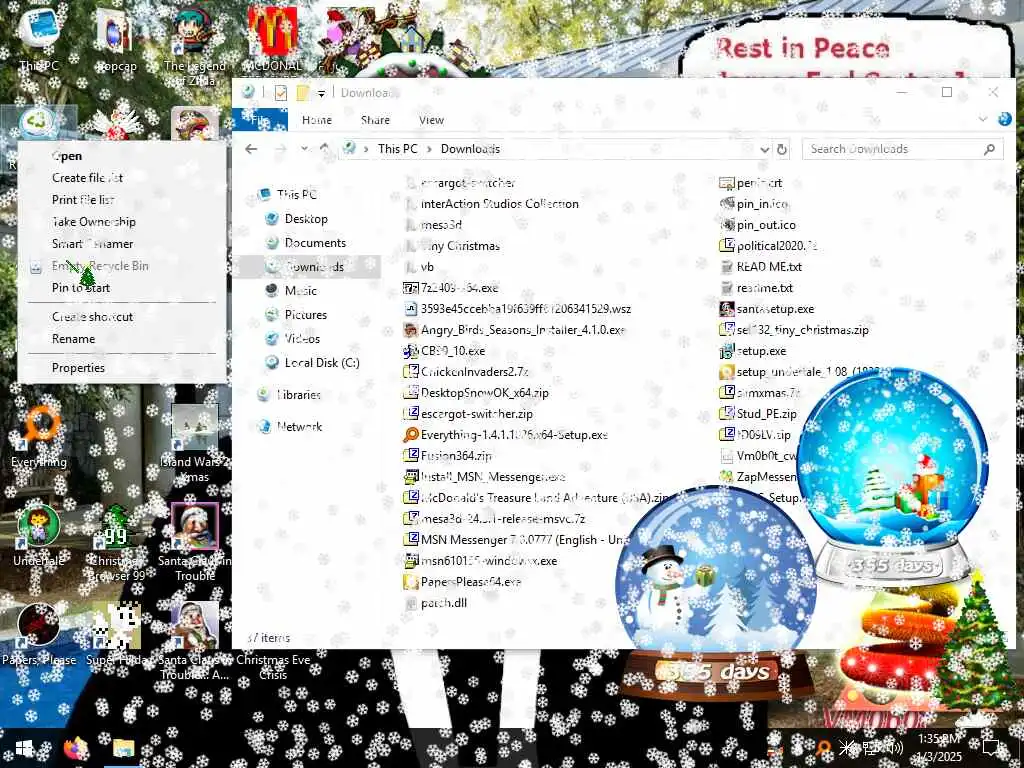Select Music in the navigation pane
Screen dimensions: 1024x768
click(300, 291)
